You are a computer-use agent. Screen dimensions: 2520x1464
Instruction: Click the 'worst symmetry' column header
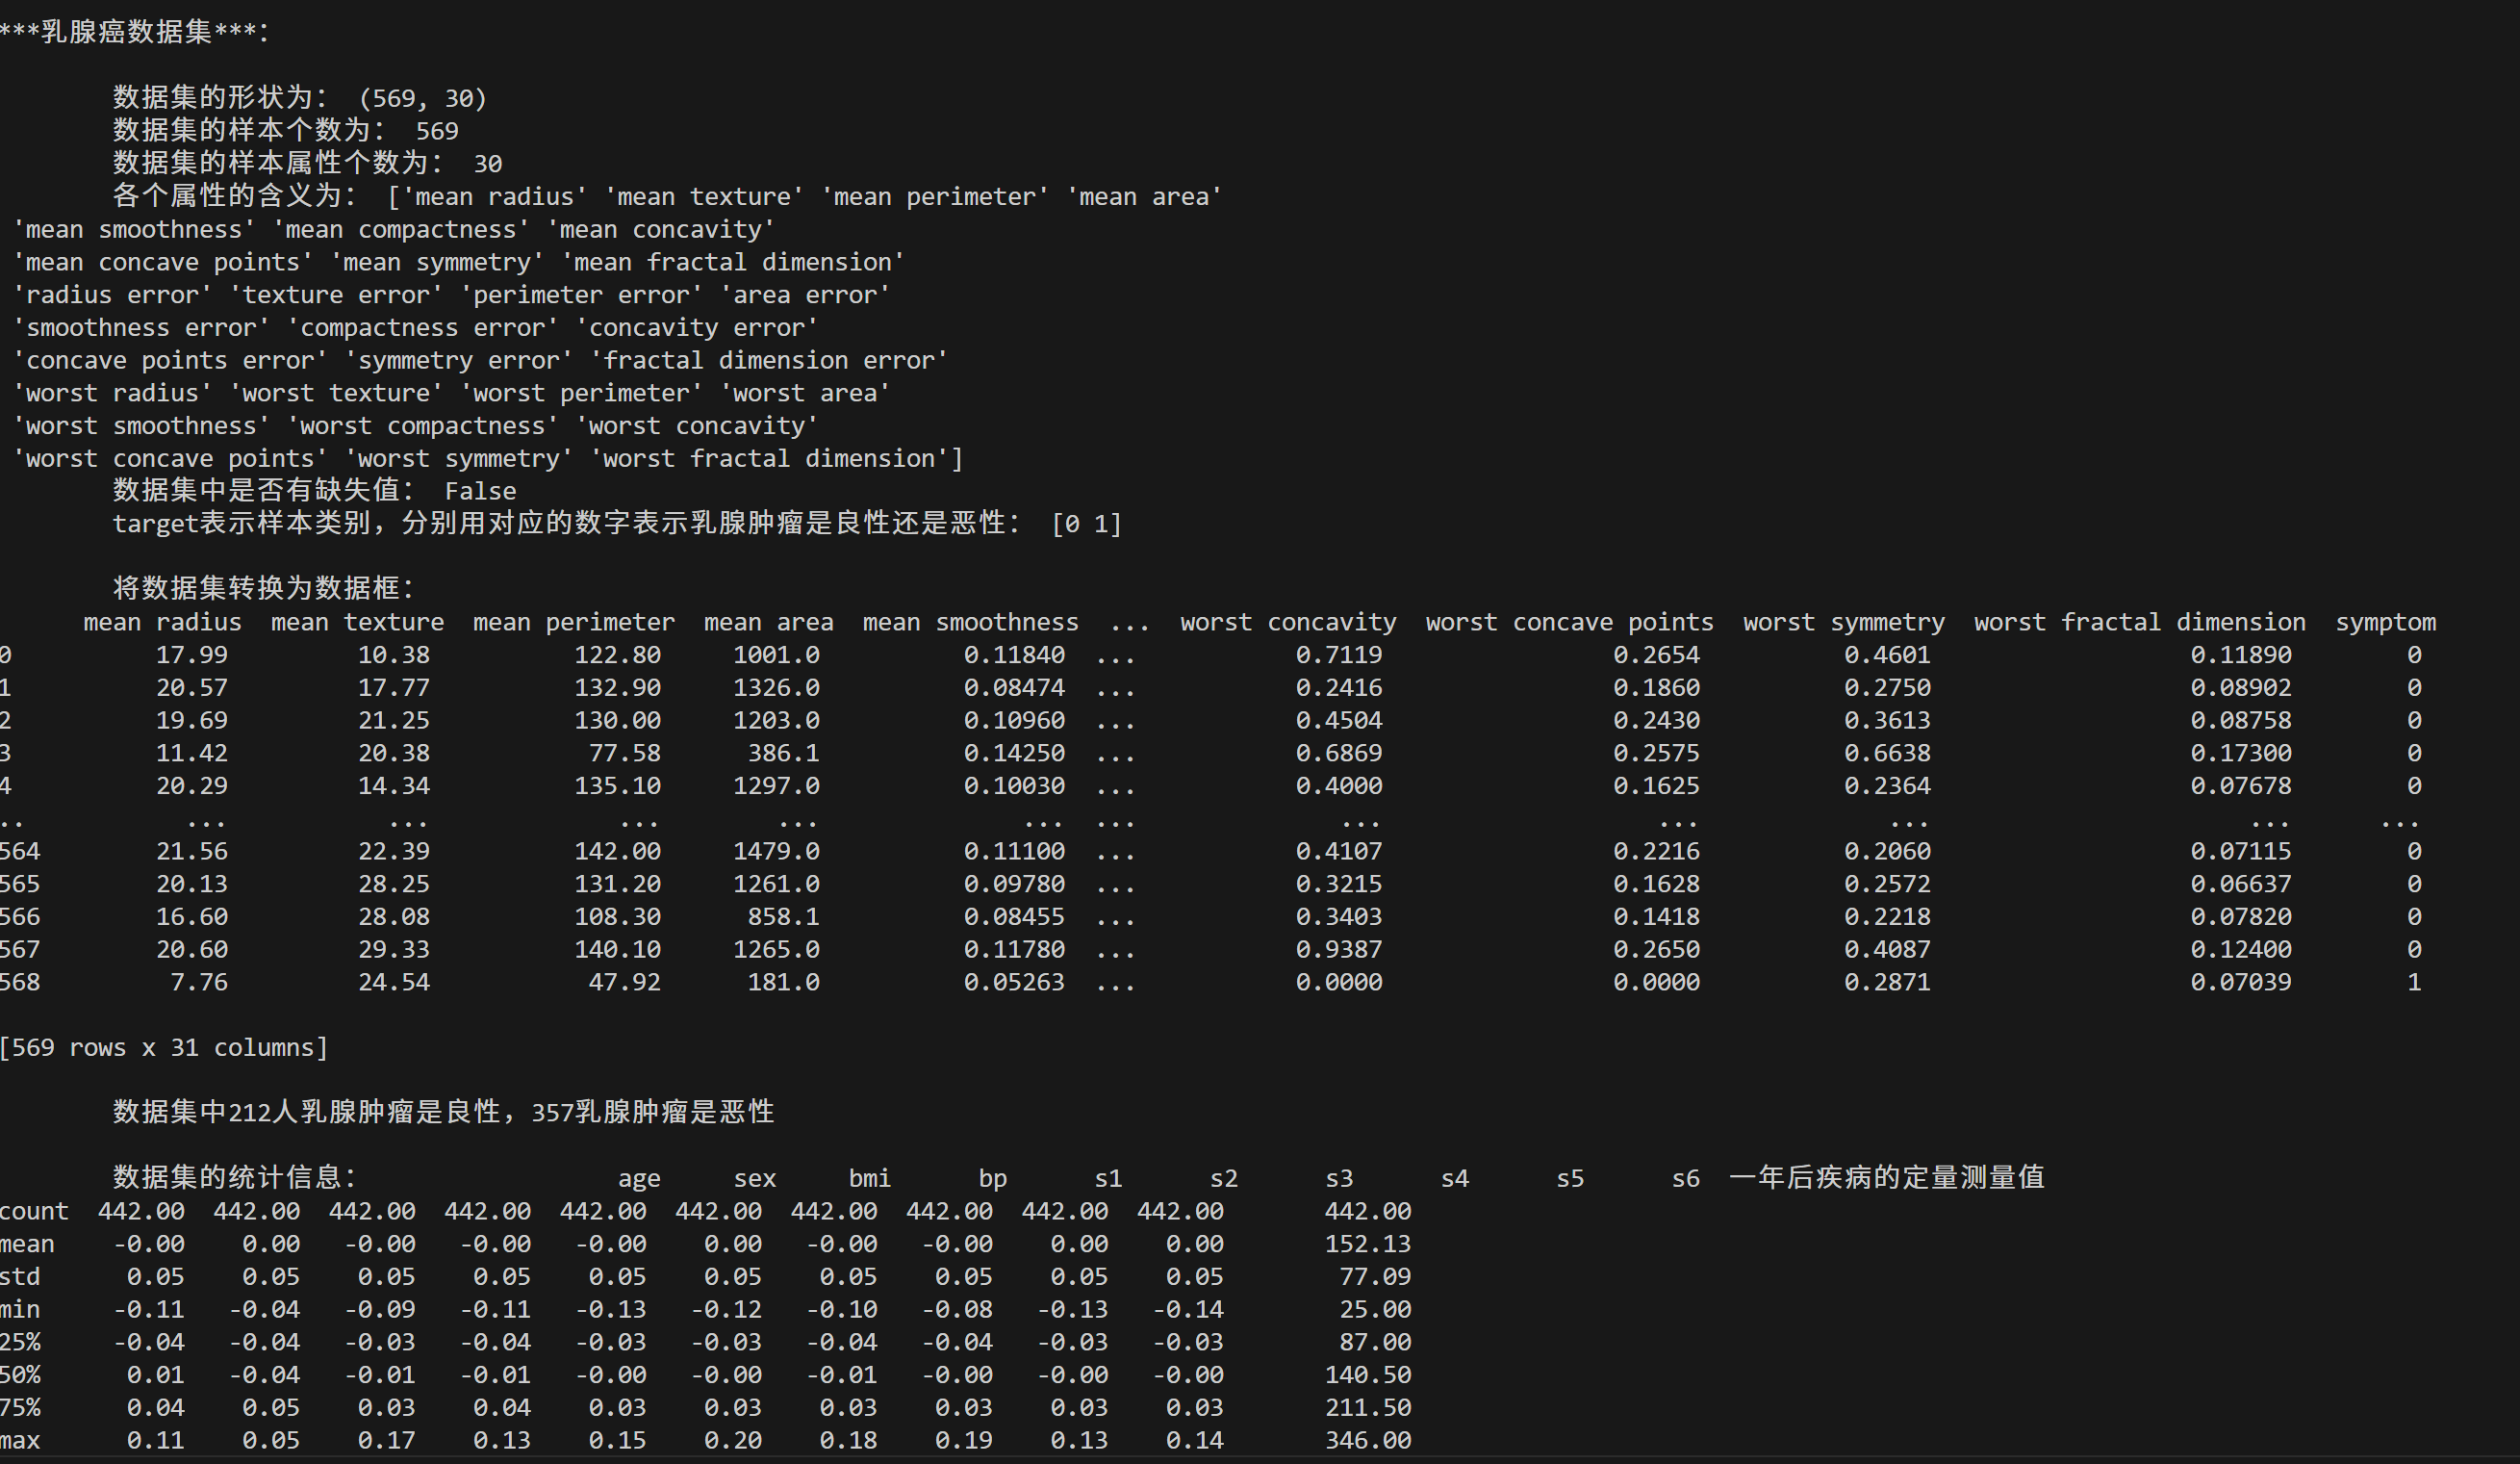1843,622
